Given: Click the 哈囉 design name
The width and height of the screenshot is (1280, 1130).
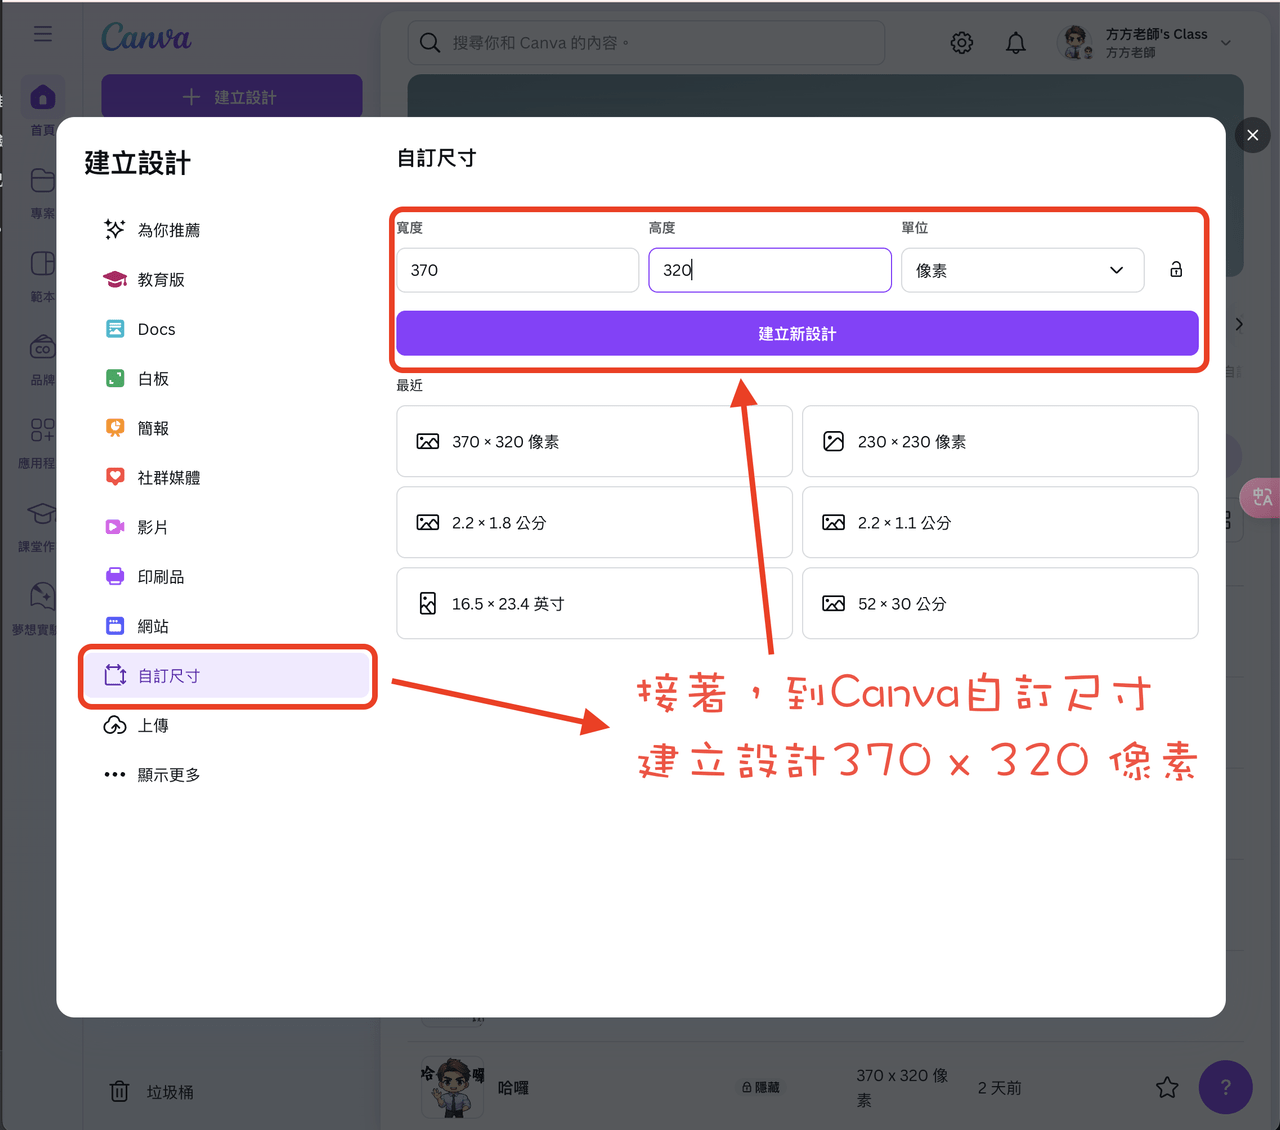Looking at the screenshot, I should [x=513, y=1088].
